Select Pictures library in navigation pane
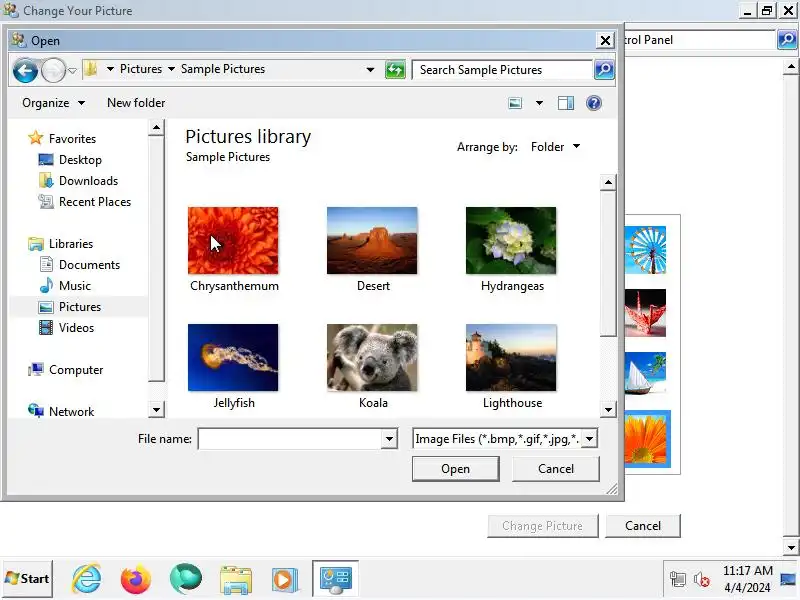The height and width of the screenshot is (600, 800). 80,307
